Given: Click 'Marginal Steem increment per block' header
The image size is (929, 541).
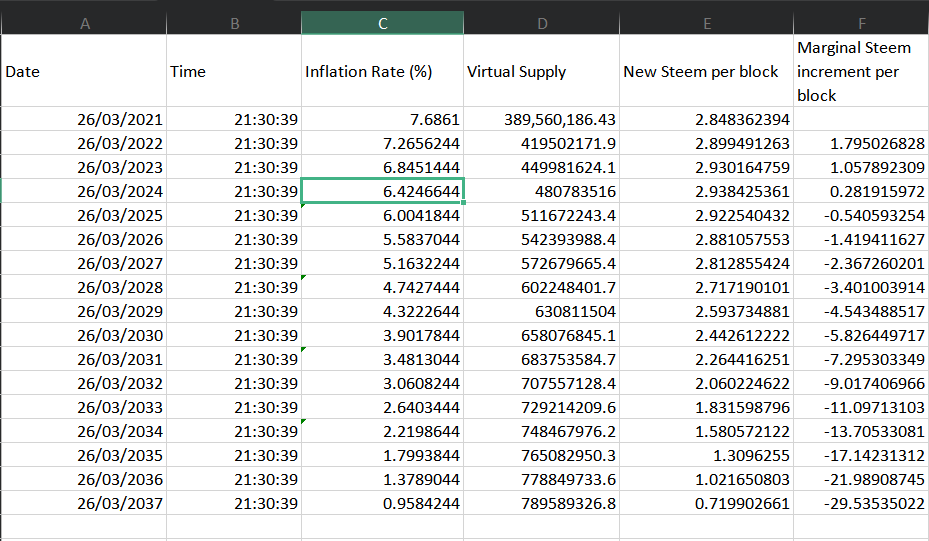Looking at the screenshot, I should pos(861,71).
